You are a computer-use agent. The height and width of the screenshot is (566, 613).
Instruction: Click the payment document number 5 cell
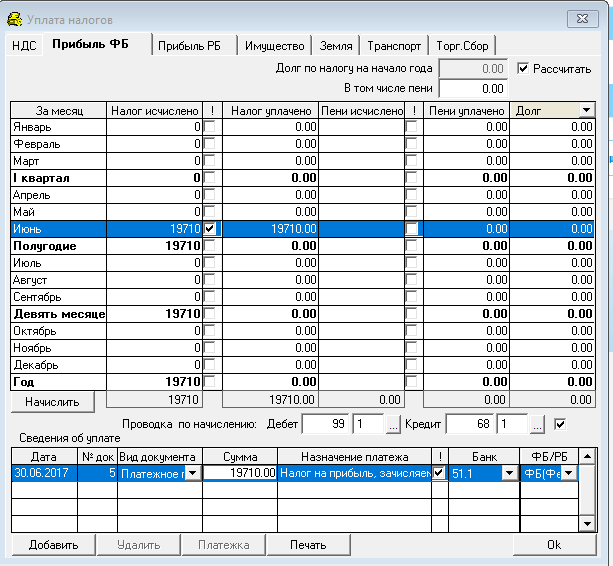(x=97, y=473)
